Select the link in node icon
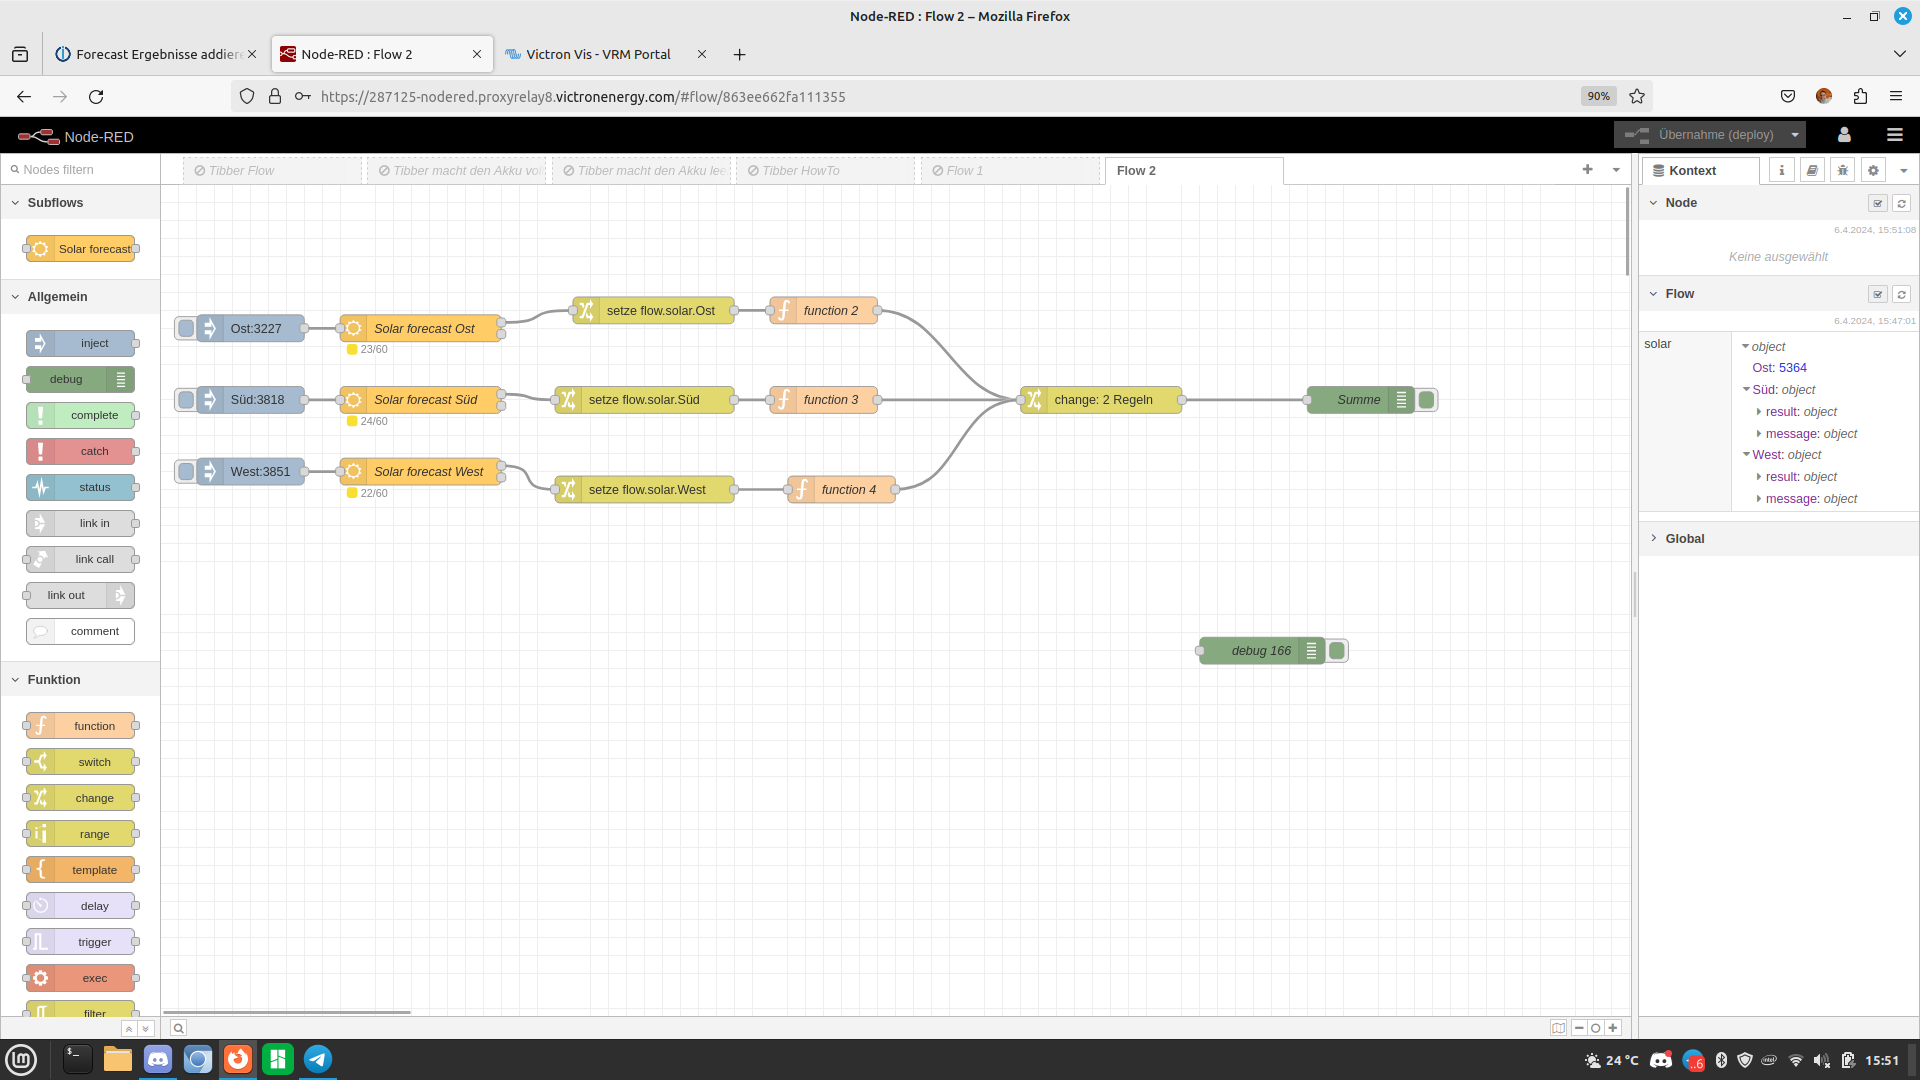Viewport: 1920px width, 1080px height. 38,522
